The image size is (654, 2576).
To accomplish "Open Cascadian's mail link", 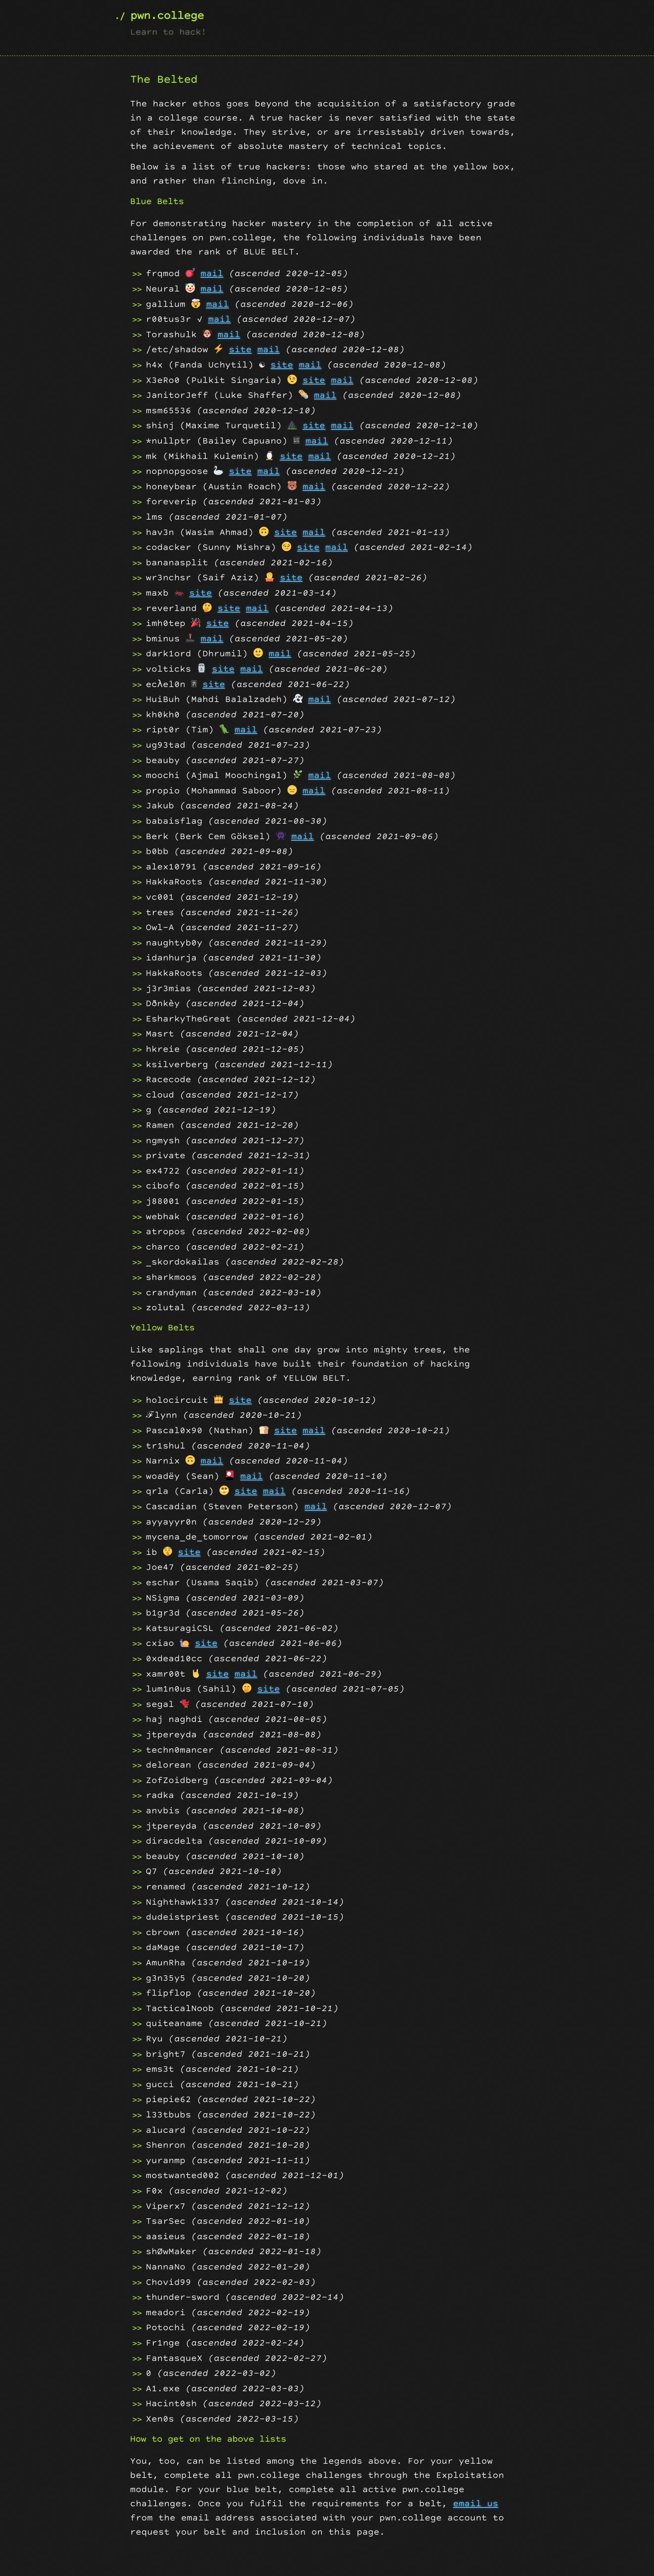I will pos(316,1507).
